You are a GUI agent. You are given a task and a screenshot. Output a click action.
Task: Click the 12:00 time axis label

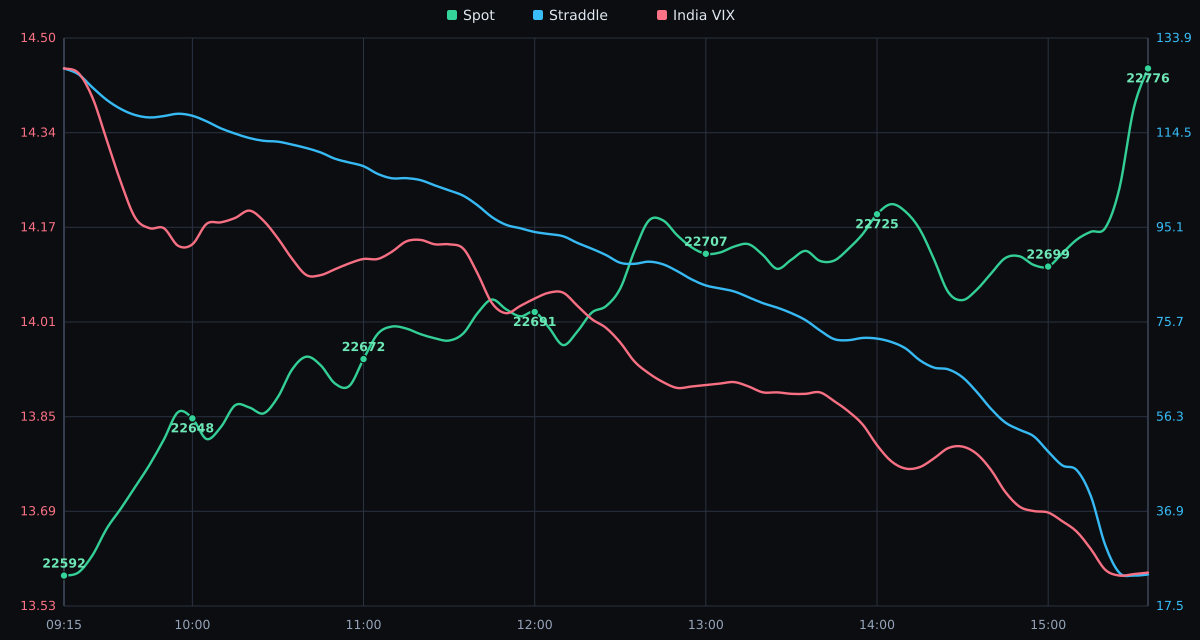pyautogui.click(x=534, y=625)
